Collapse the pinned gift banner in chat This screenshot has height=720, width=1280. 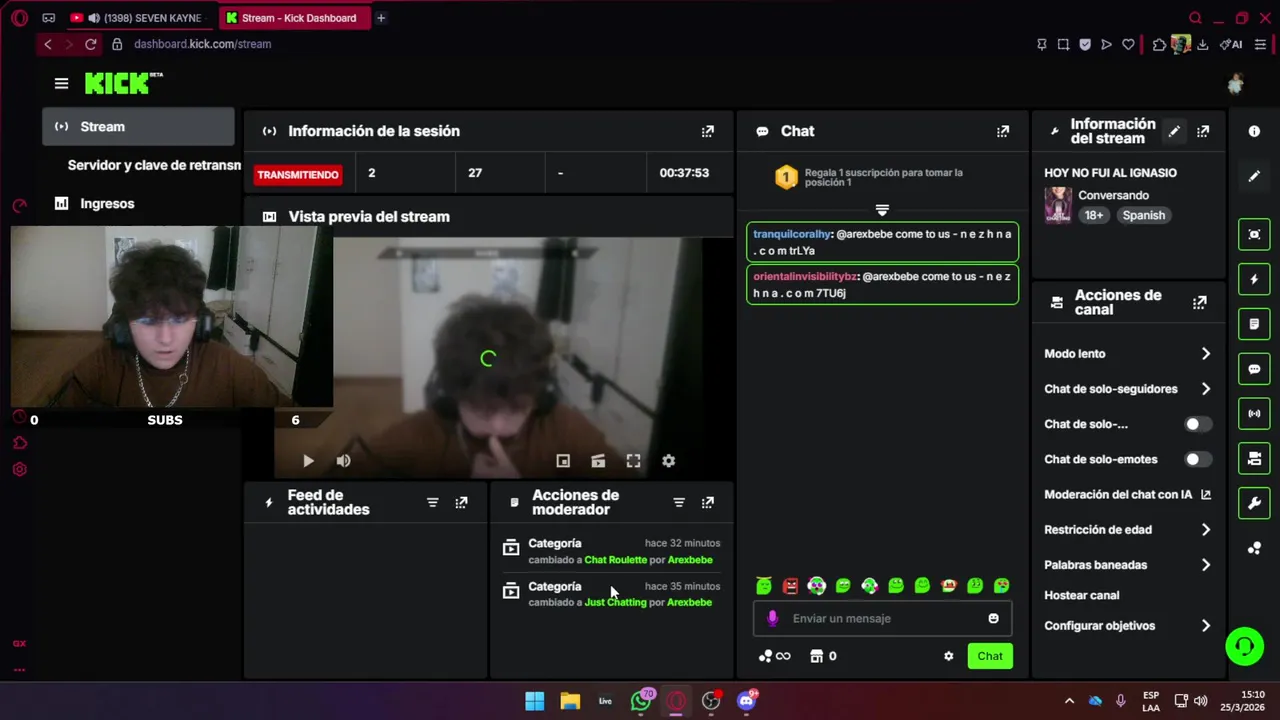point(882,210)
